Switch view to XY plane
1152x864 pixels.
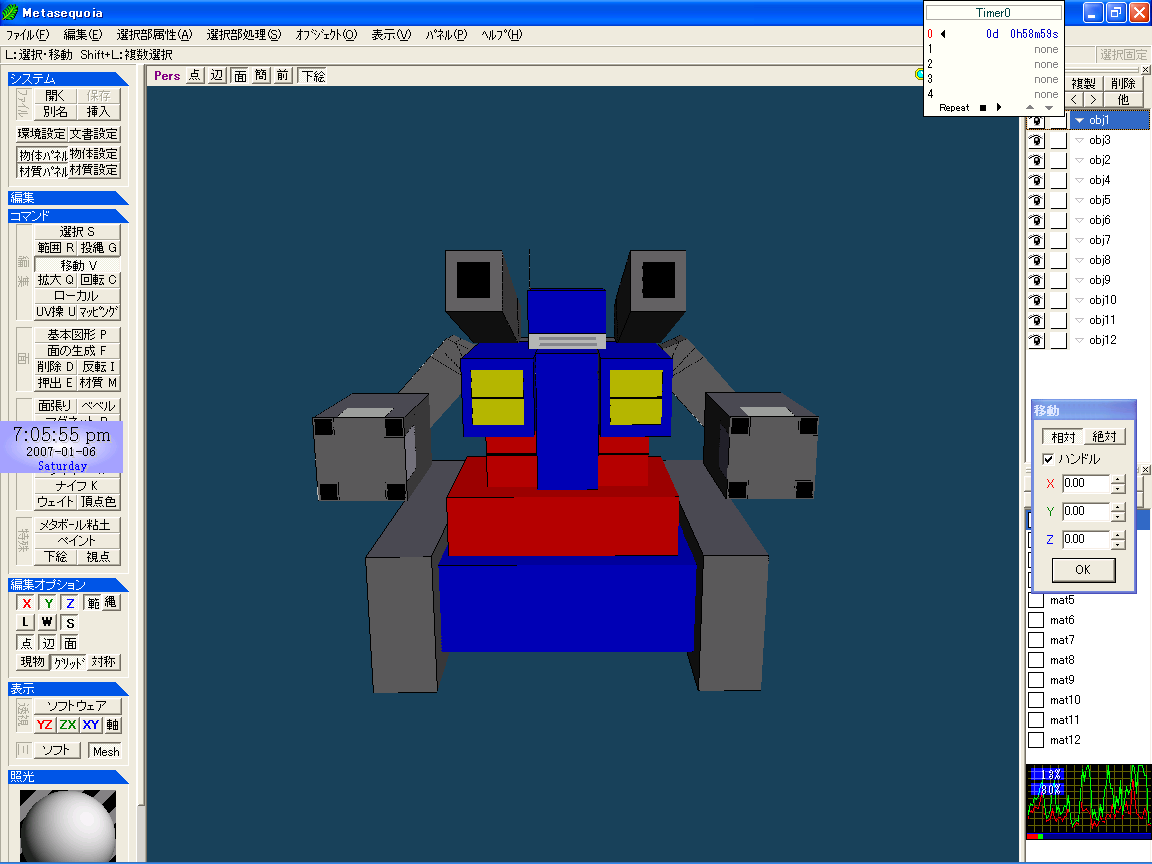tap(90, 724)
